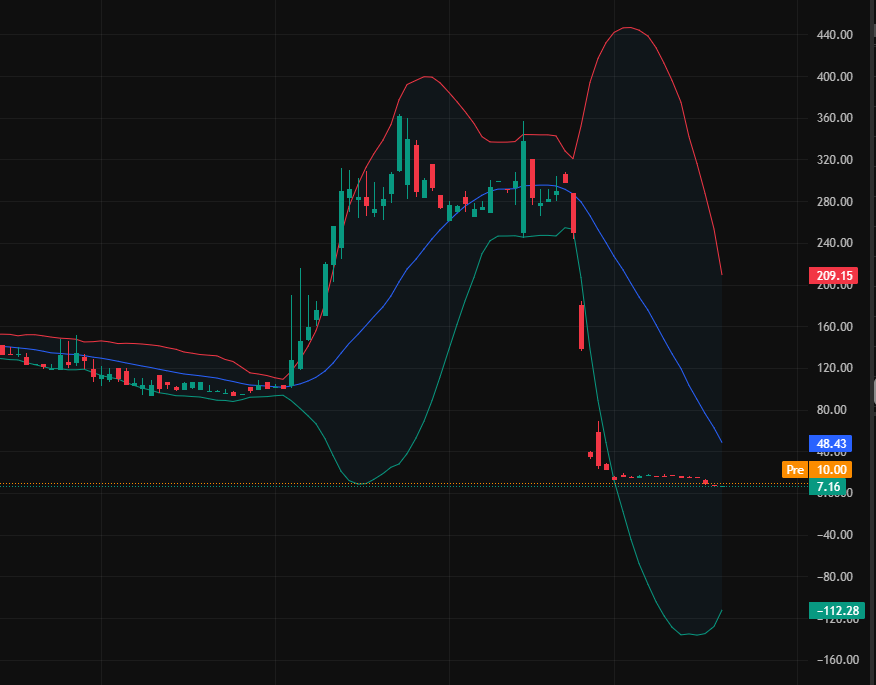Screen dimensions: 876x685
Task: Click the 440.00 price axis label
Action: [x=835, y=35]
